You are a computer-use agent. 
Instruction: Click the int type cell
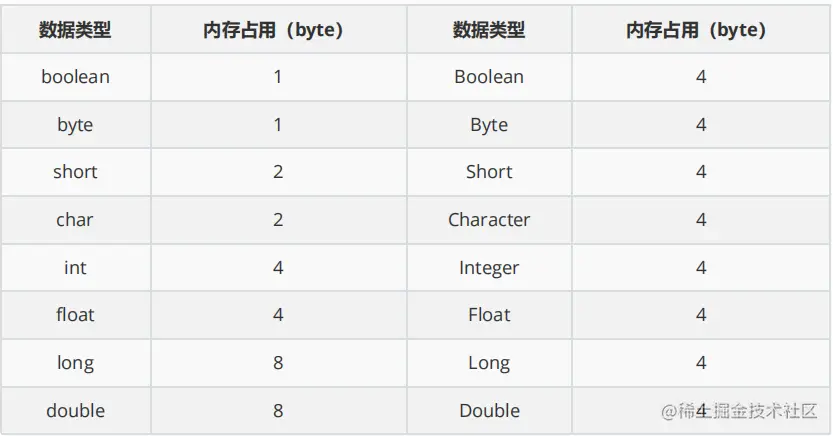(x=75, y=268)
